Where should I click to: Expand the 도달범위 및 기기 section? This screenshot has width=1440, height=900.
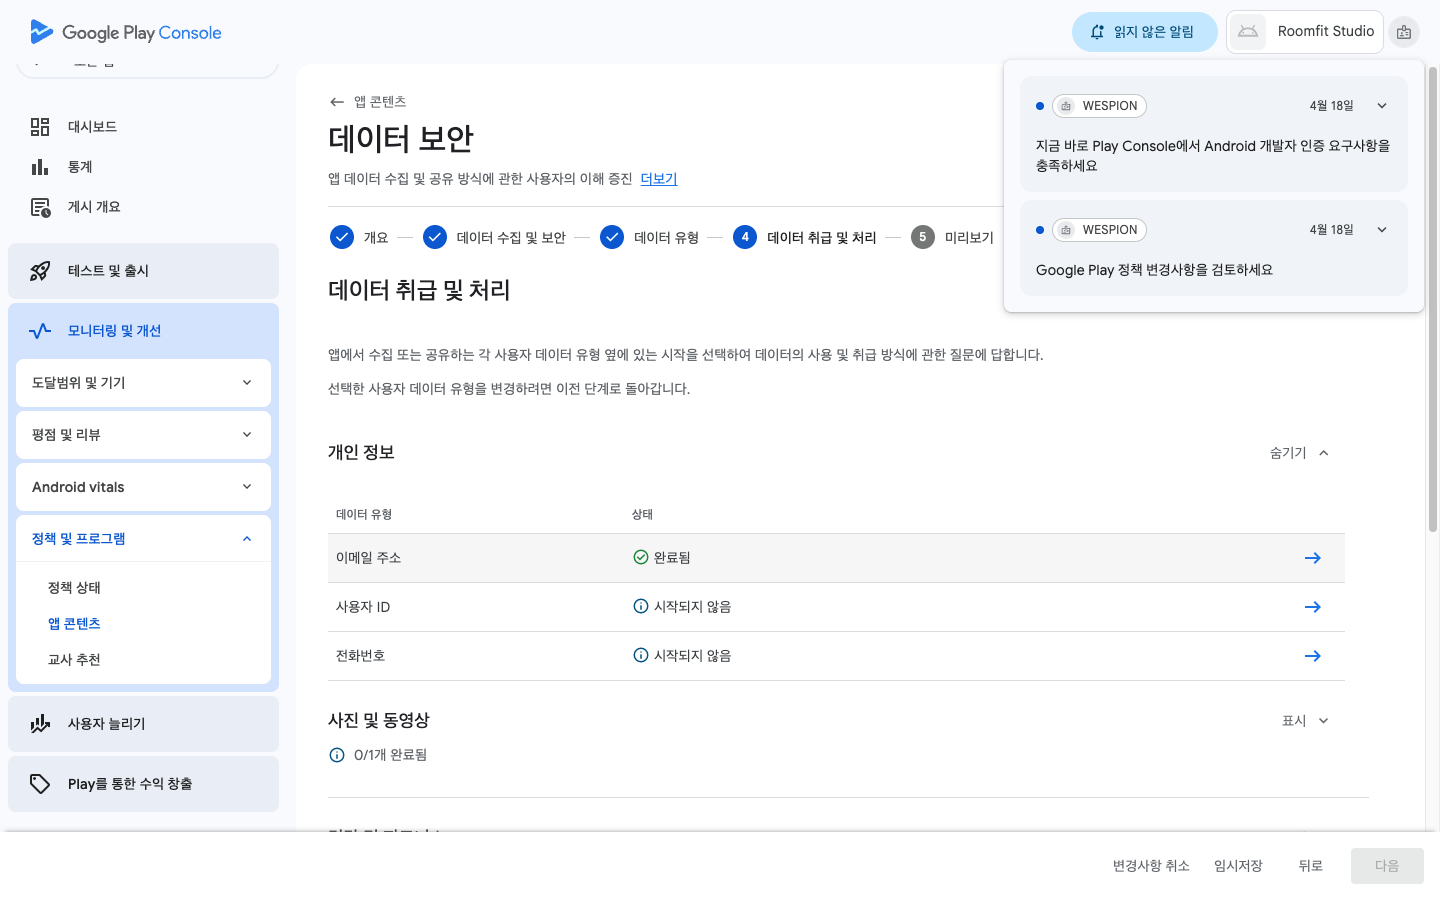click(x=143, y=383)
